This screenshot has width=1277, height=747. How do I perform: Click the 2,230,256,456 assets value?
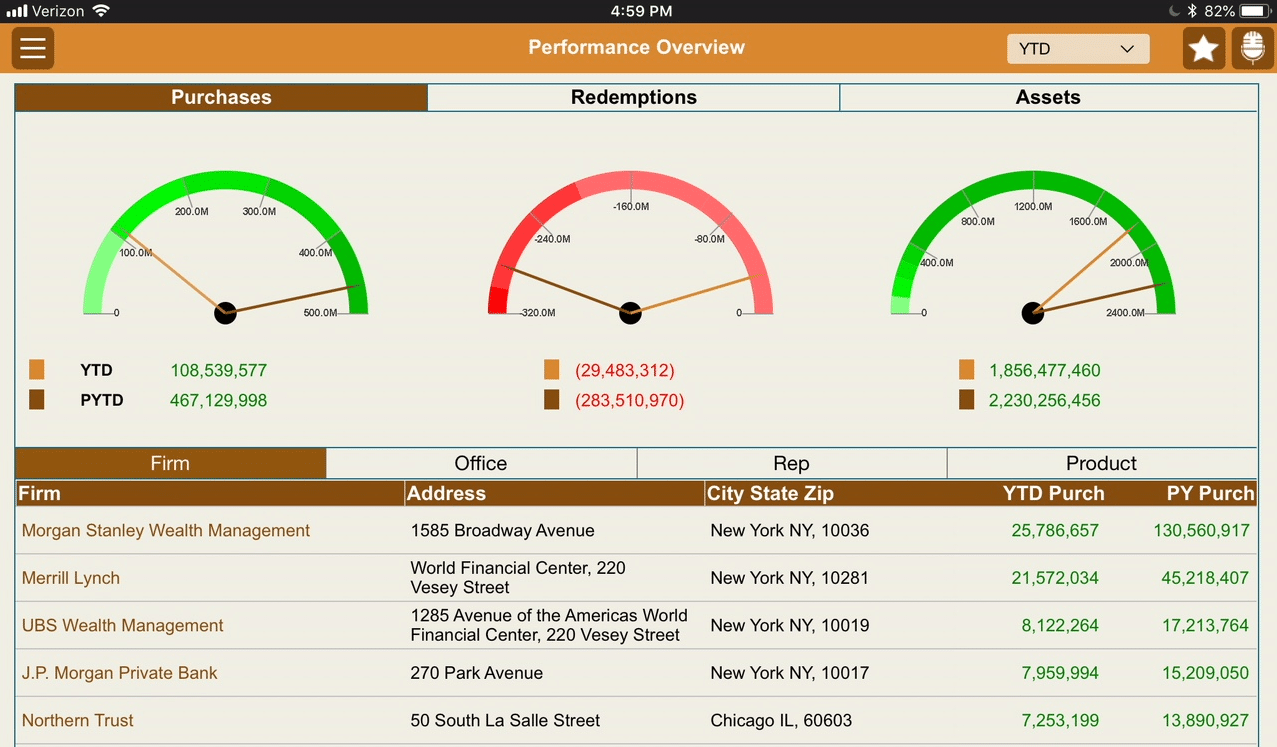click(1045, 400)
